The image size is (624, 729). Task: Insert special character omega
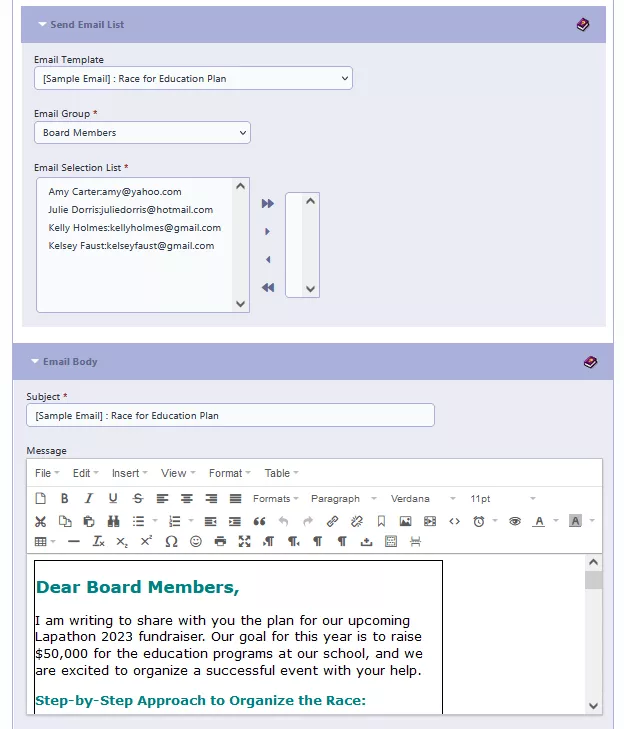pyautogui.click(x=171, y=541)
